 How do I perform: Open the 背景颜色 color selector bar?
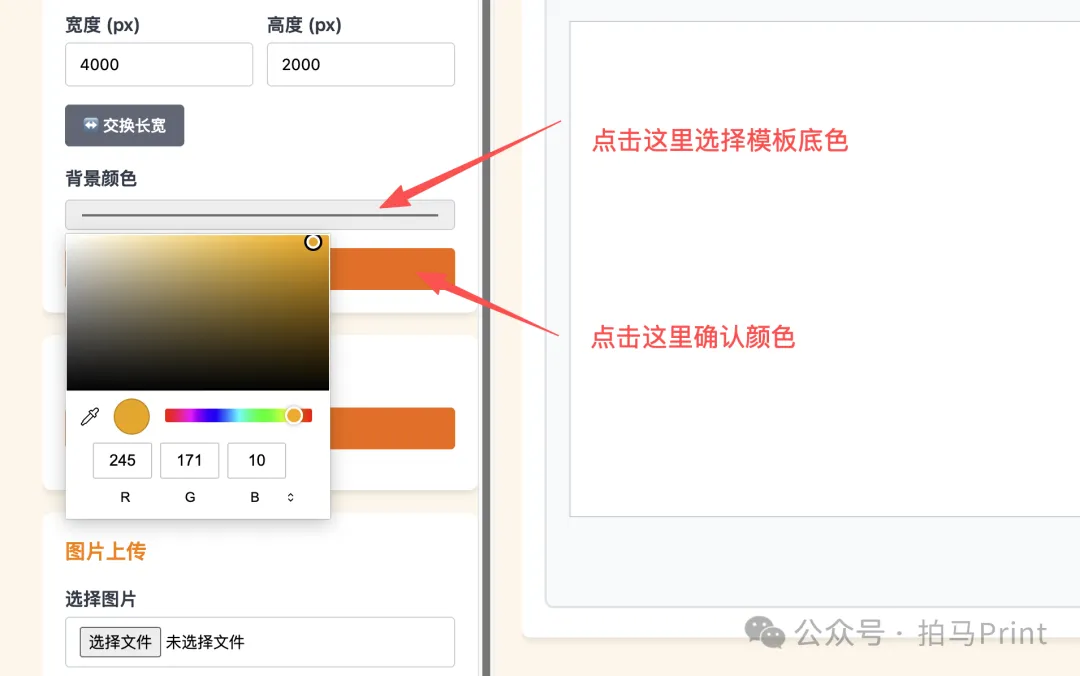[x=259, y=215]
